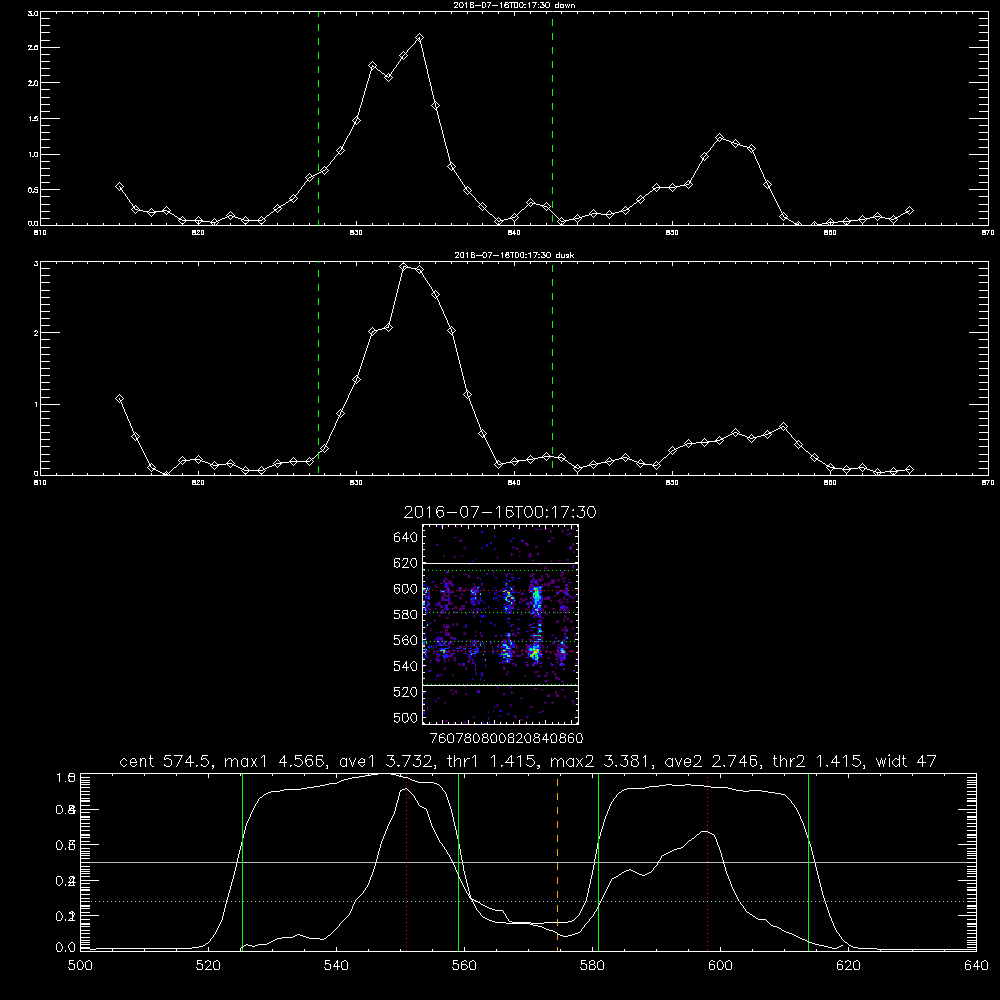Select the left green dashed line in dawn plot
This screenshot has height=1000, width=1000.
(318, 118)
